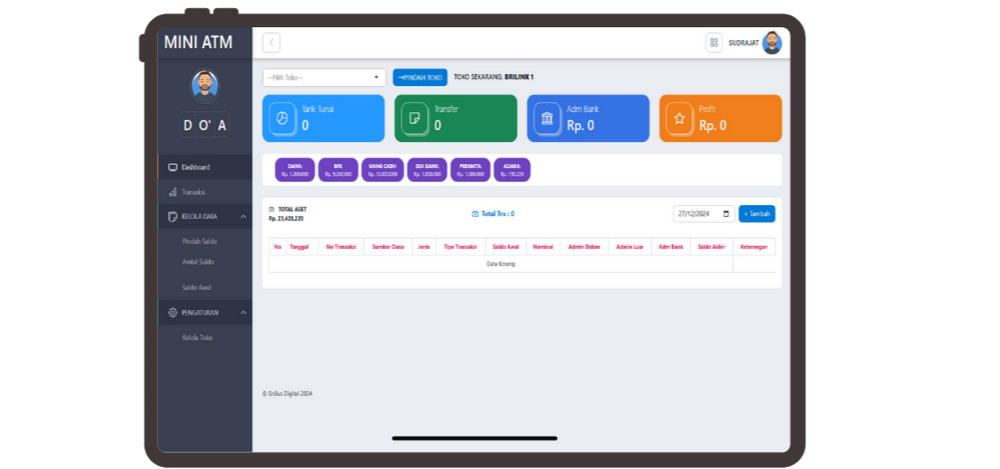Image resolution: width=1000 pixels, height=469 pixels.
Task: Open Kelola Toko submenu item
Action: [197, 338]
